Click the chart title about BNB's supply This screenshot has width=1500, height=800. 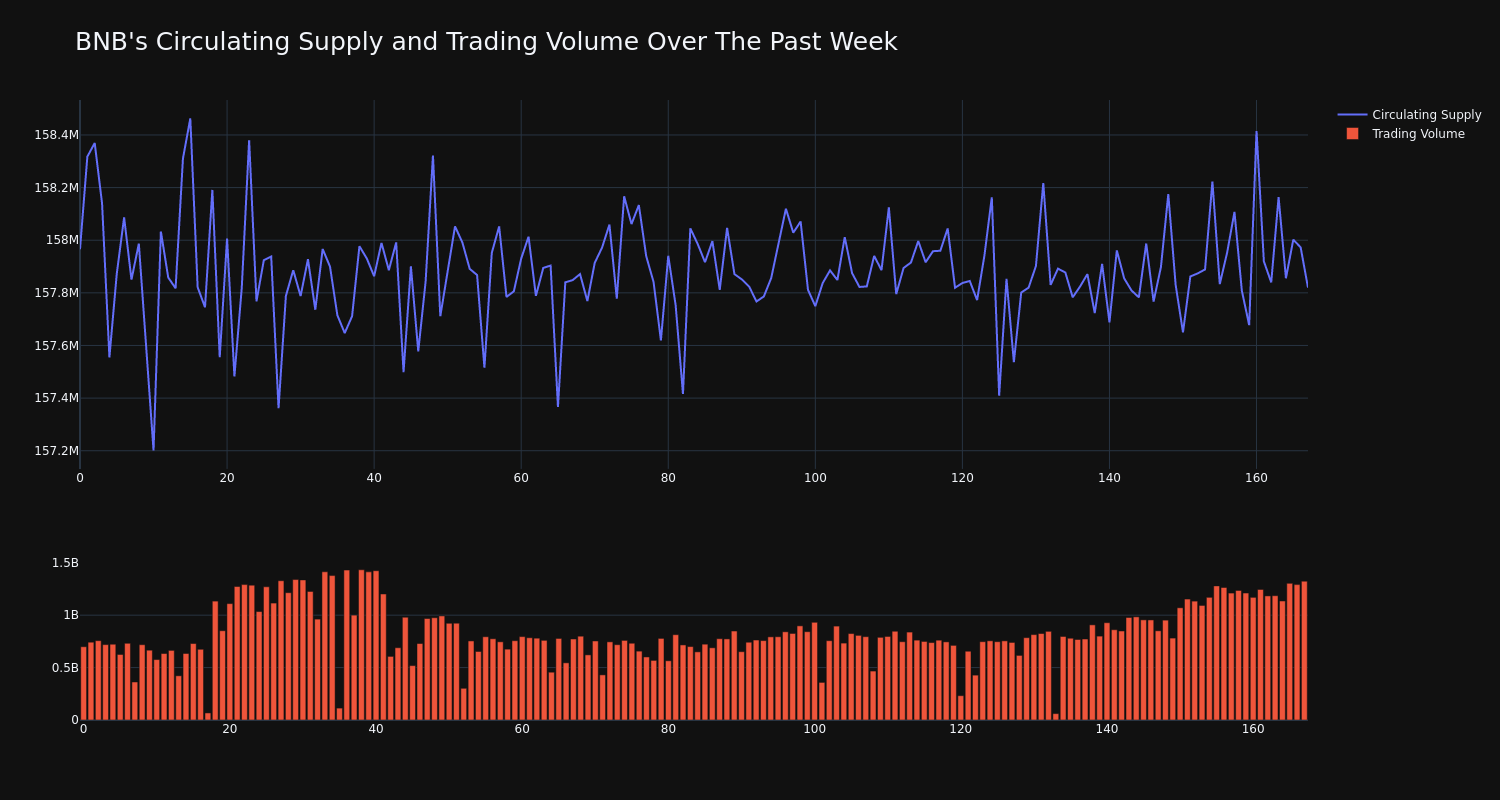click(486, 42)
